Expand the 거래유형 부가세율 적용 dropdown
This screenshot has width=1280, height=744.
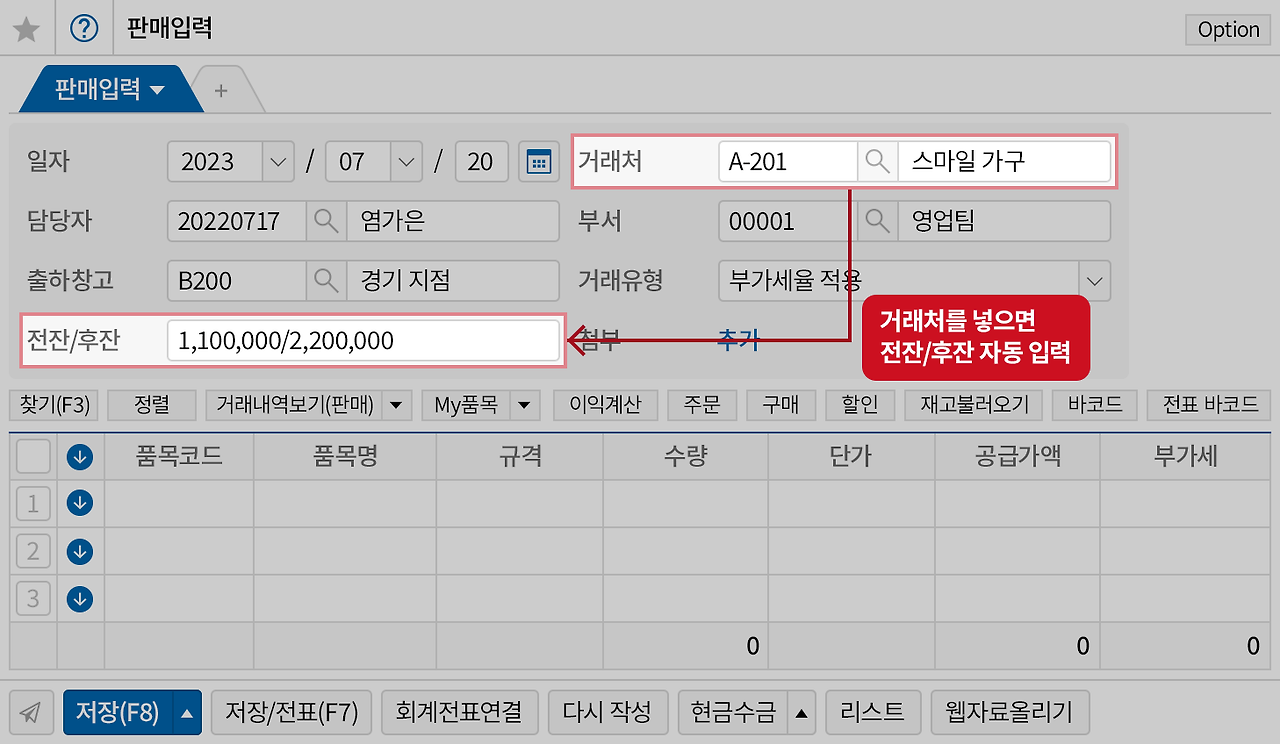click(1094, 281)
